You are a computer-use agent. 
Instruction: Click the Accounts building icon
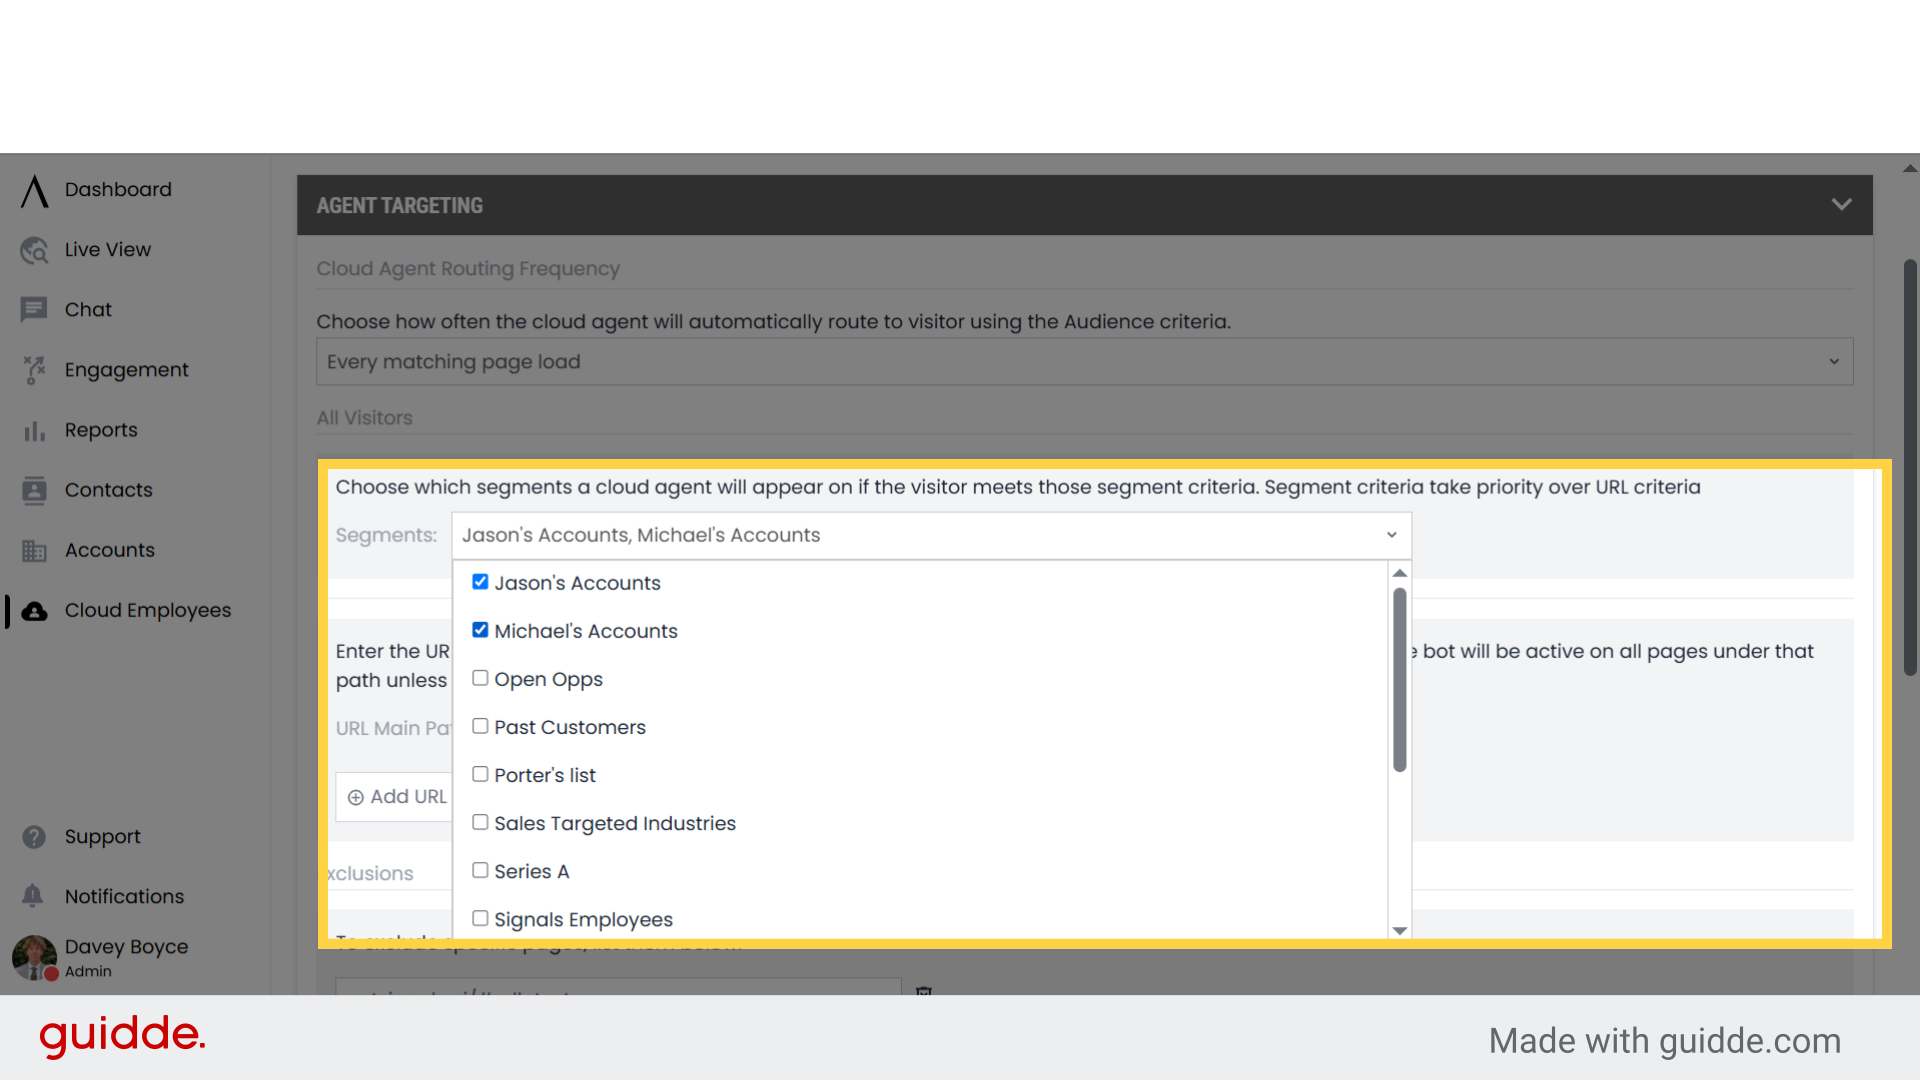pos(35,550)
